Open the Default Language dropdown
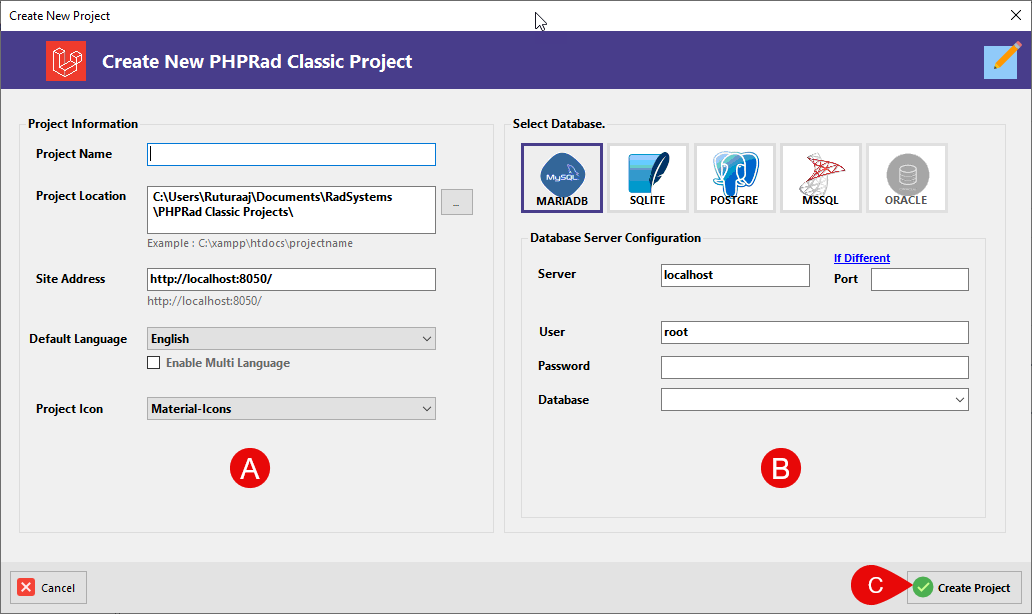The width and height of the screenshot is (1032, 614). [x=291, y=339]
